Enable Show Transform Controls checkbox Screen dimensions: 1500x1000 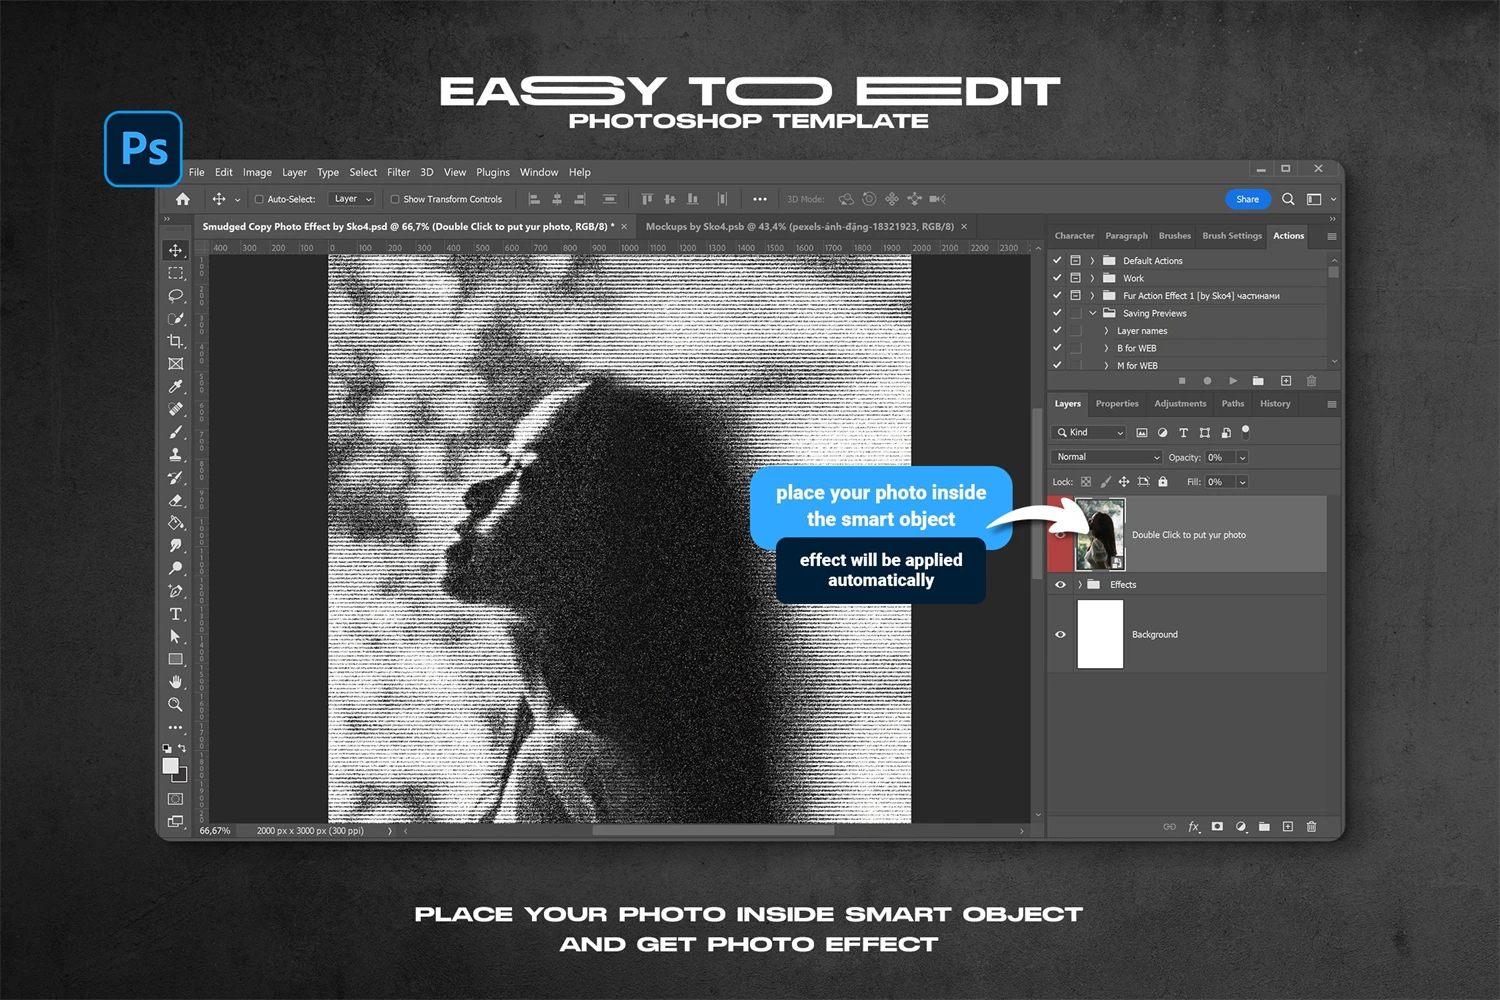395,199
